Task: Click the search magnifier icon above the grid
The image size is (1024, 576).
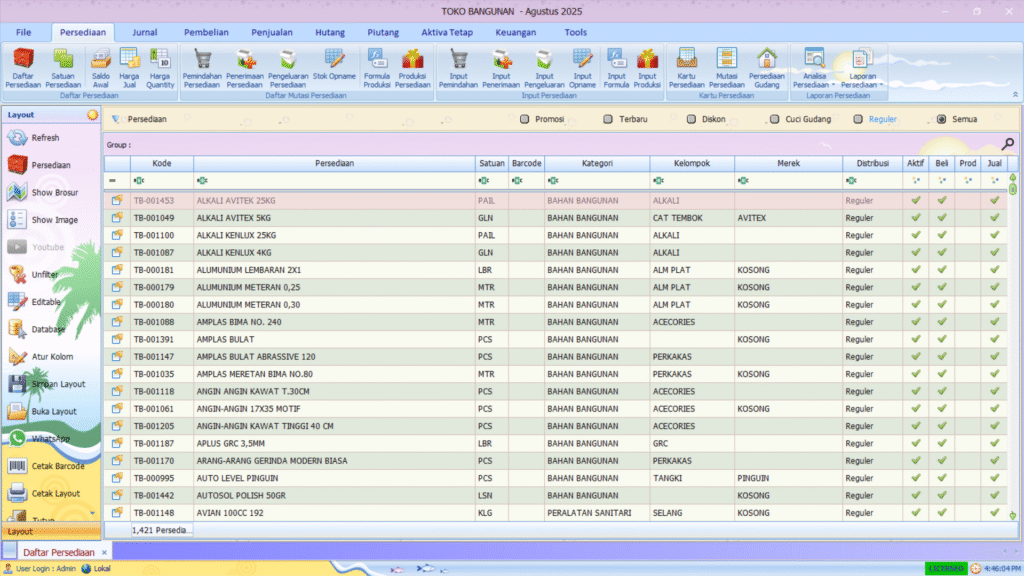Action: coord(1008,144)
